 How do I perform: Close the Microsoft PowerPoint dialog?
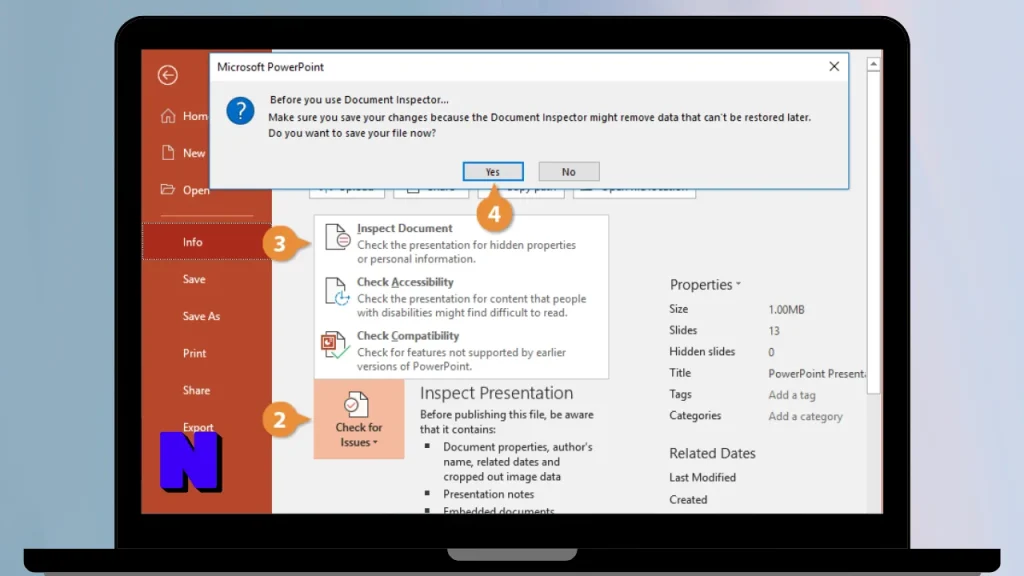[x=834, y=67]
